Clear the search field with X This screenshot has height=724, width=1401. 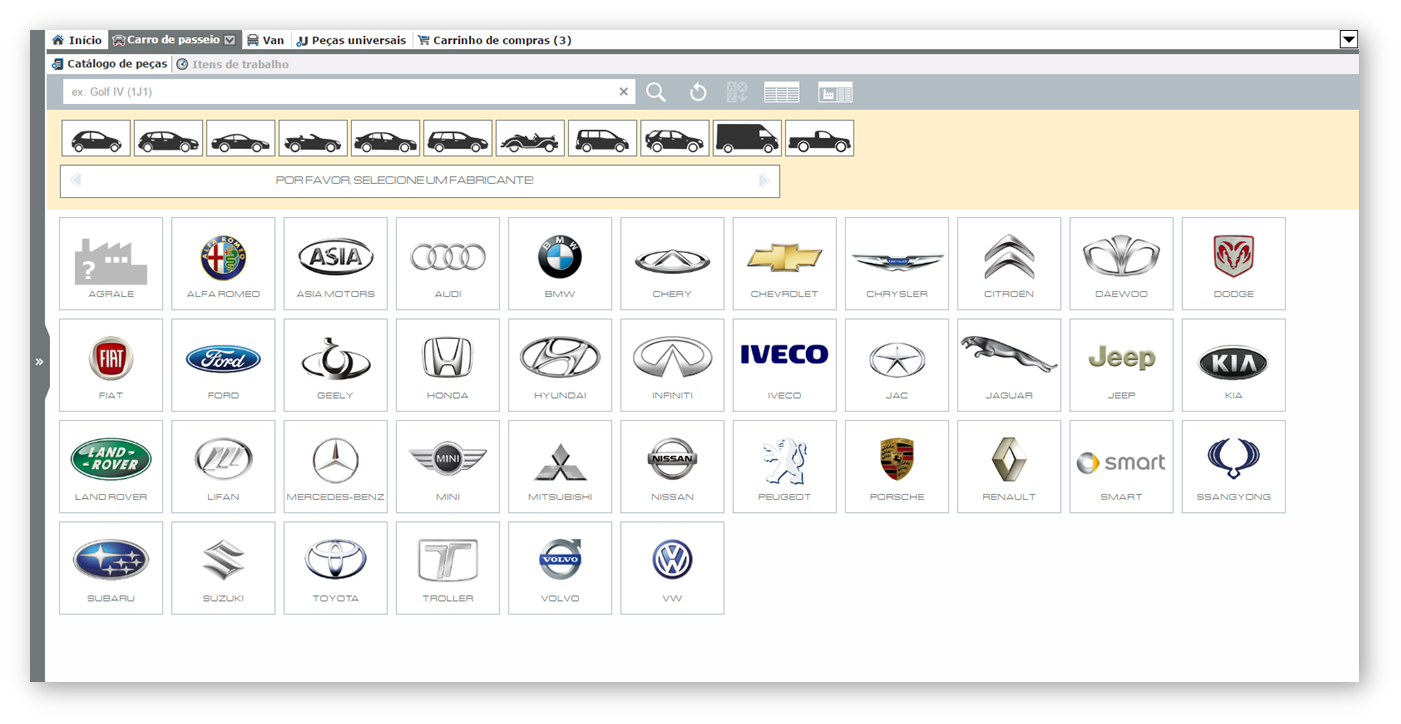coord(624,92)
